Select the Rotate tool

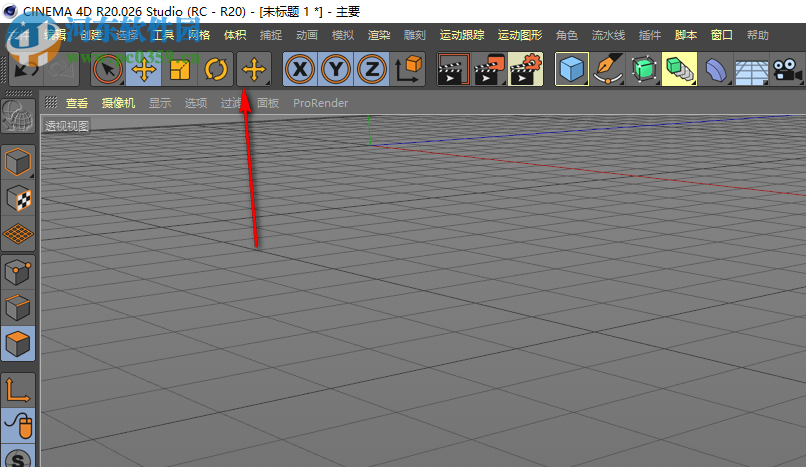216,69
